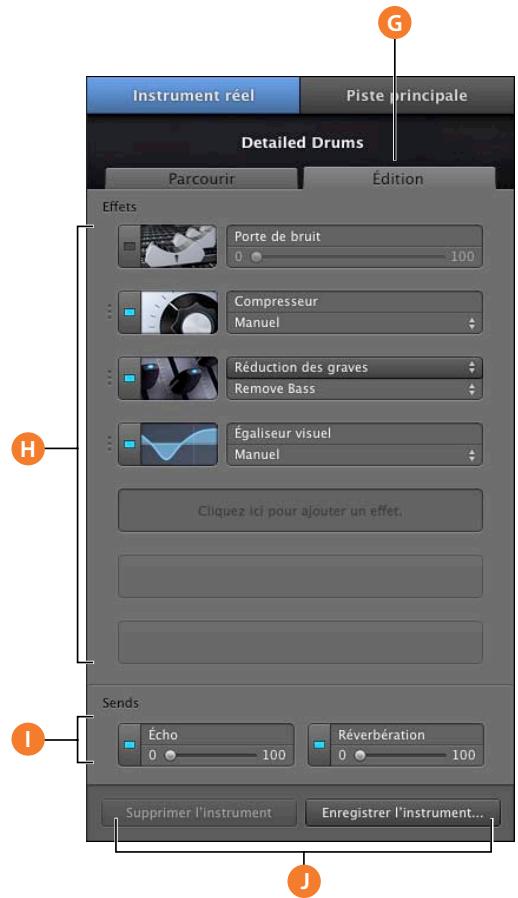Enable the Porte de bruit effect toggle

click(130, 246)
